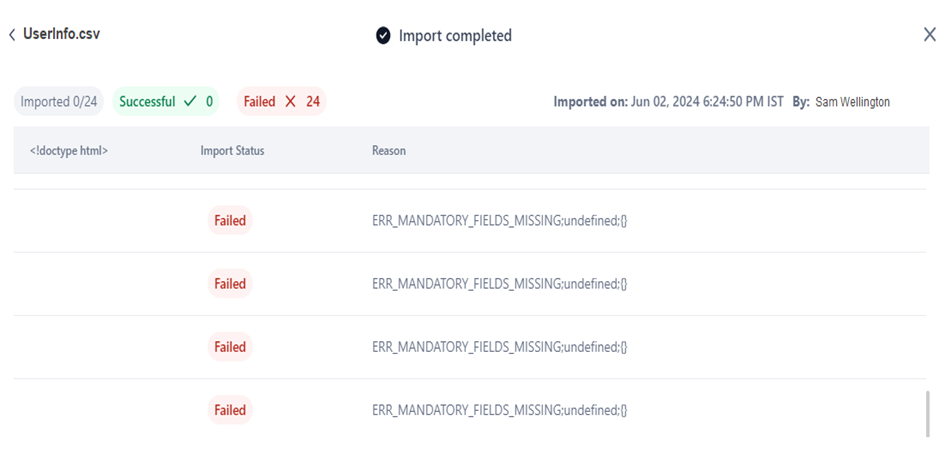
Task: Click the Failed badge in the third row
Action: (230, 347)
